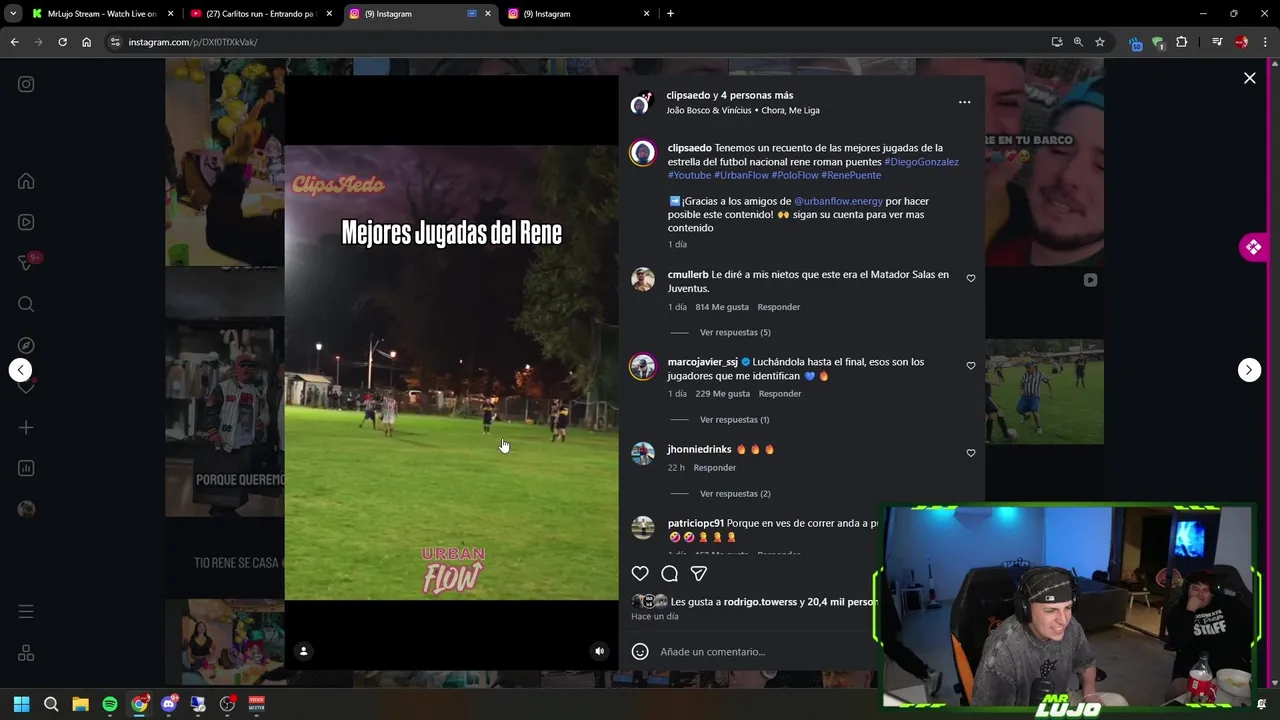Bookmark this page with star icon
Viewport: 1280px width, 720px height.
(x=1100, y=42)
